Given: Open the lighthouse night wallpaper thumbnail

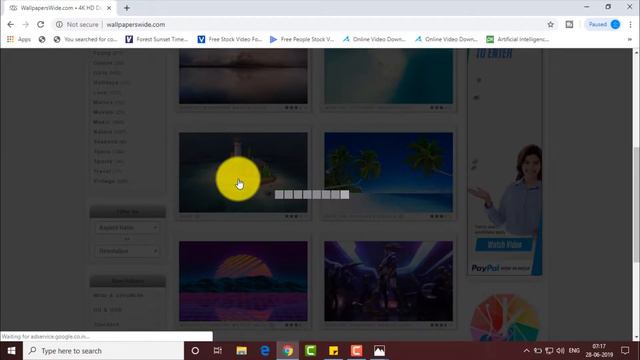Looking at the screenshot, I should [243, 172].
